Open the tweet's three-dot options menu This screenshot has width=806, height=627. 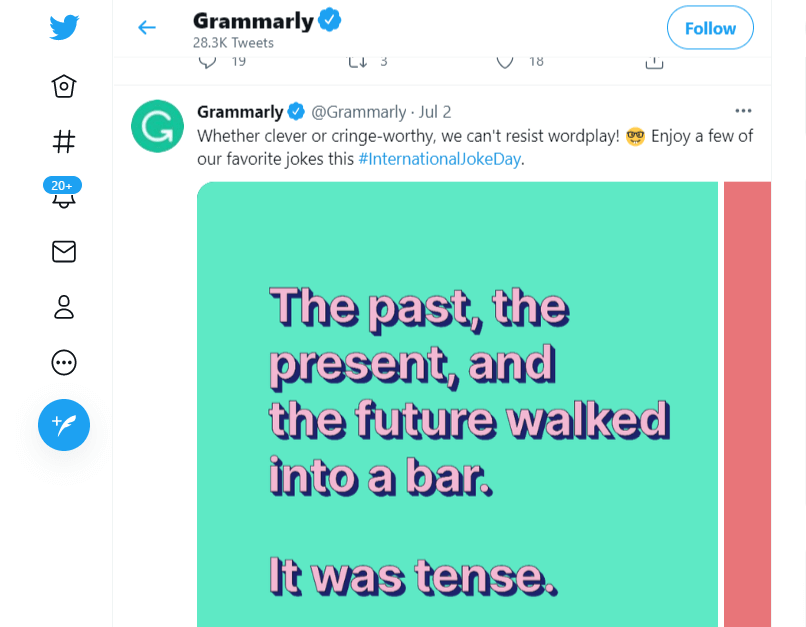(x=743, y=111)
